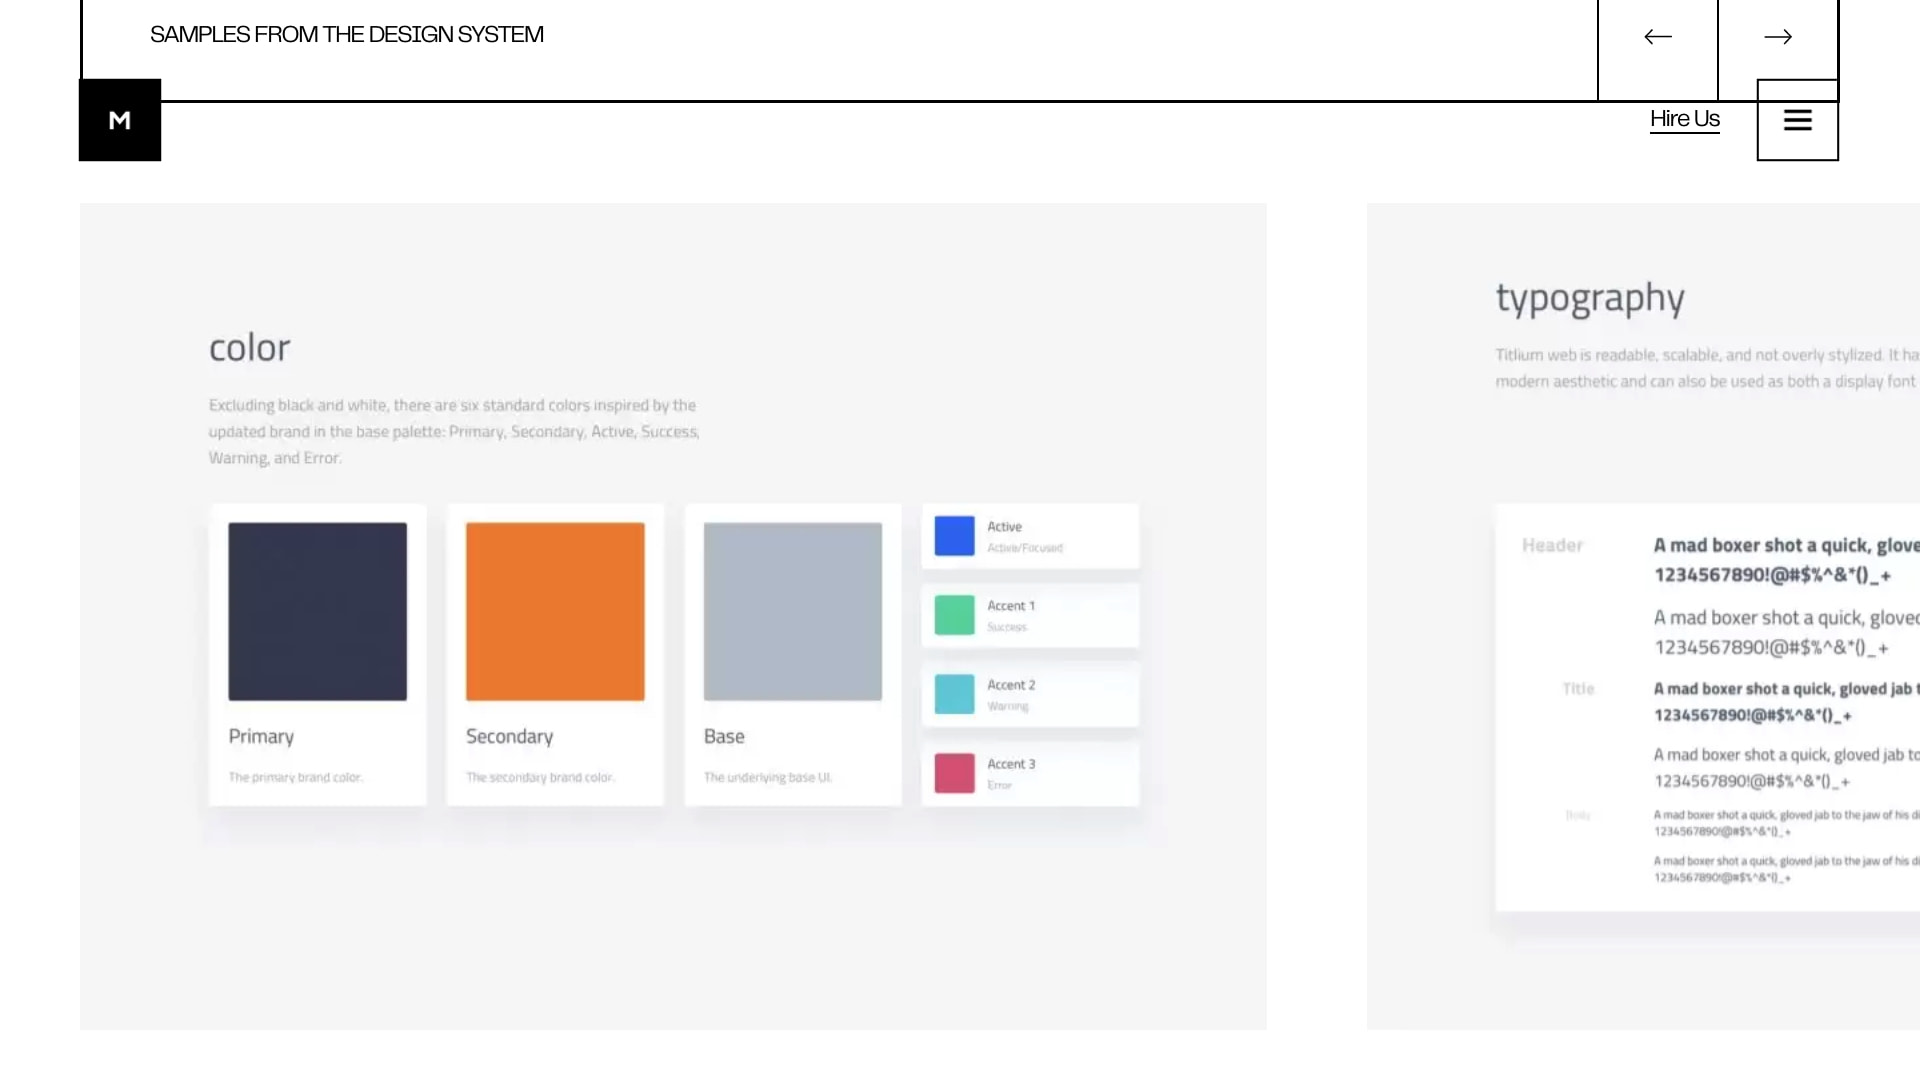Viewport: 1920px width, 1080px height.
Task: Click the next slide right arrow
Action: click(1778, 37)
